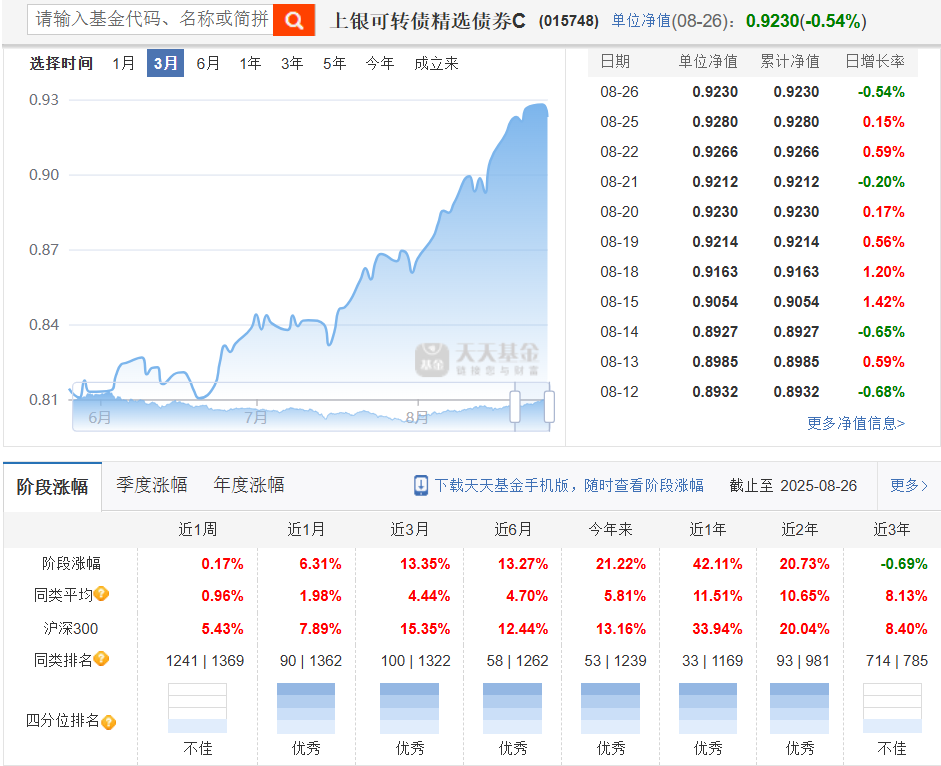Click the 截止至 2025-08-26 date text

793,485
